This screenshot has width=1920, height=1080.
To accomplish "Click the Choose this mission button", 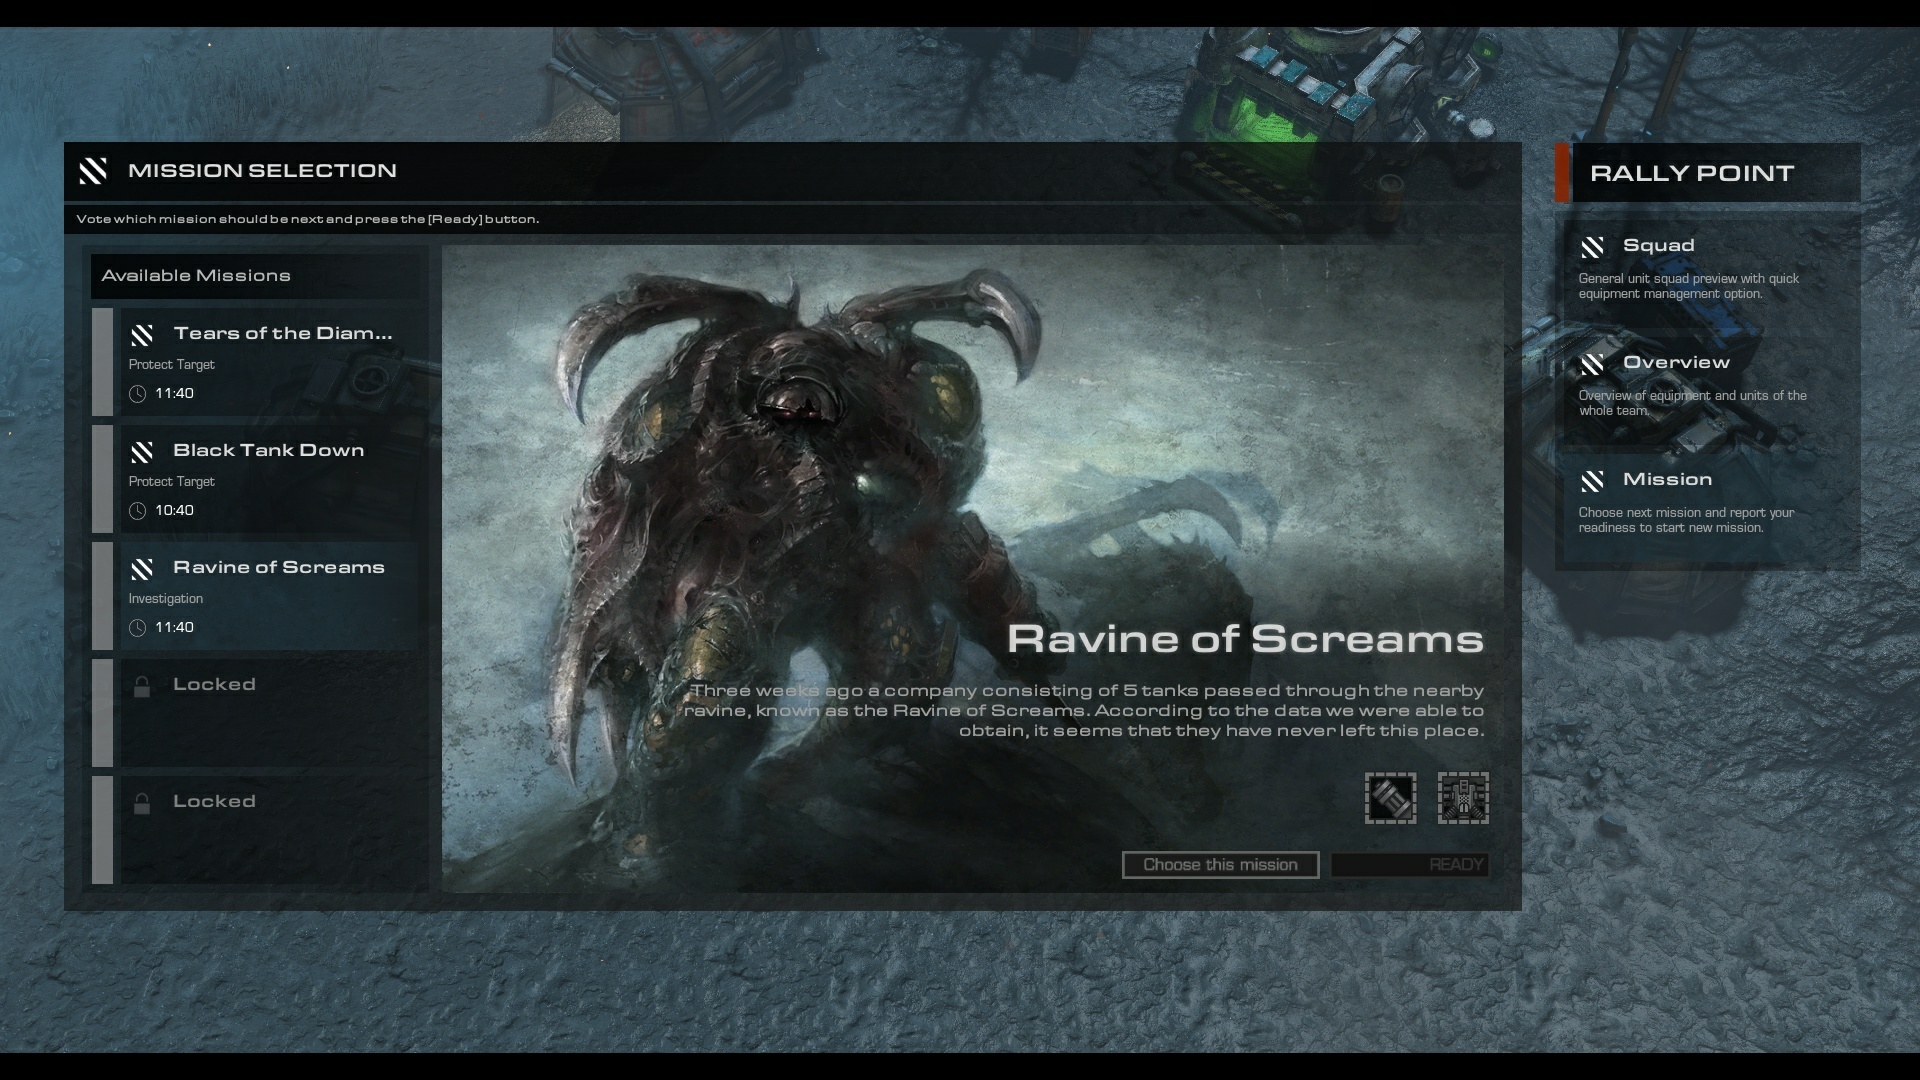I will (x=1220, y=865).
